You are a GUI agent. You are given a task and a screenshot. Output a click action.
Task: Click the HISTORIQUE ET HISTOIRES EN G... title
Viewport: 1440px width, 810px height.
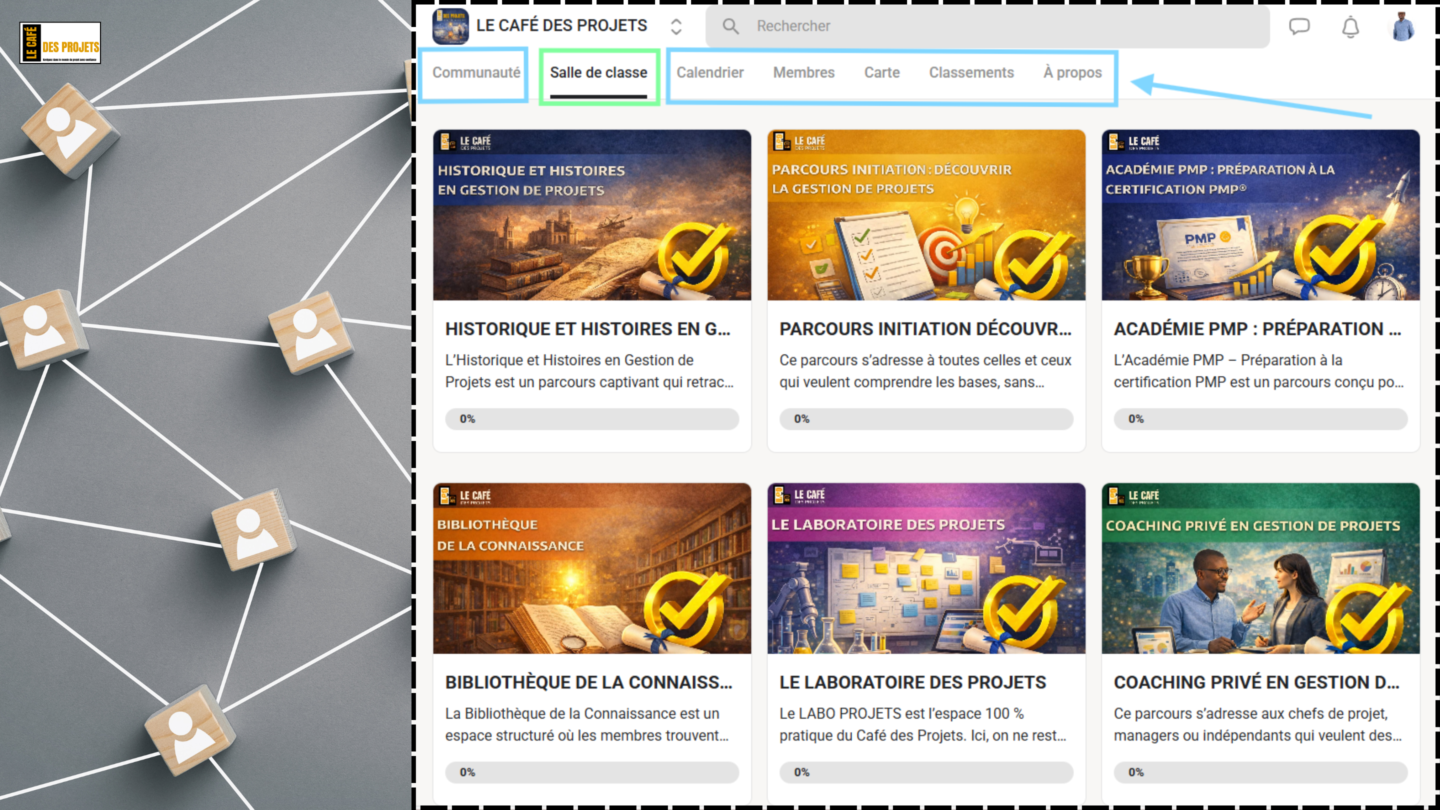tap(588, 329)
